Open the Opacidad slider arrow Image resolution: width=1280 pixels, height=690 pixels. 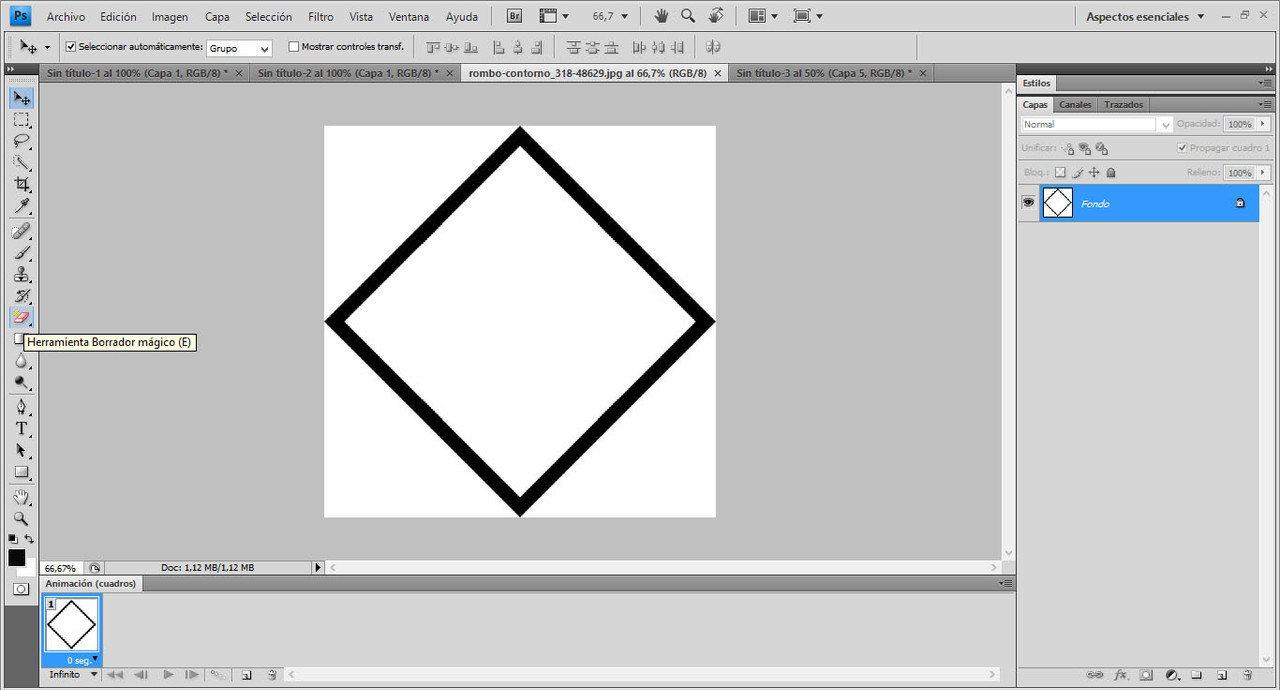tap(1263, 124)
